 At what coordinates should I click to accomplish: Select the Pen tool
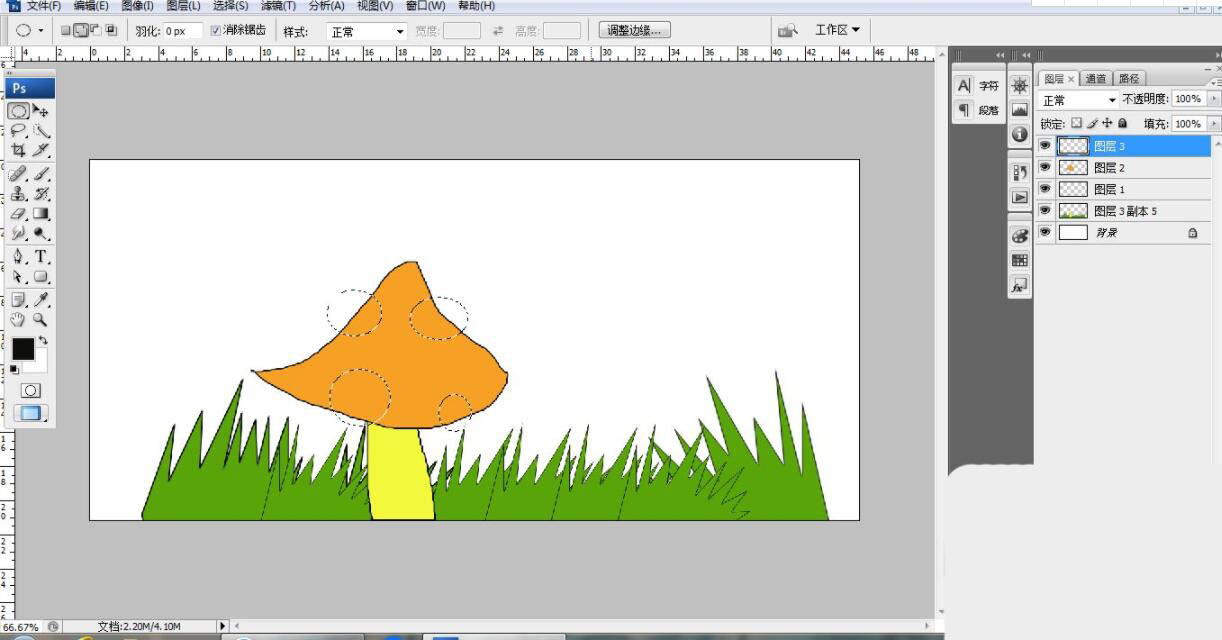click(x=18, y=257)
